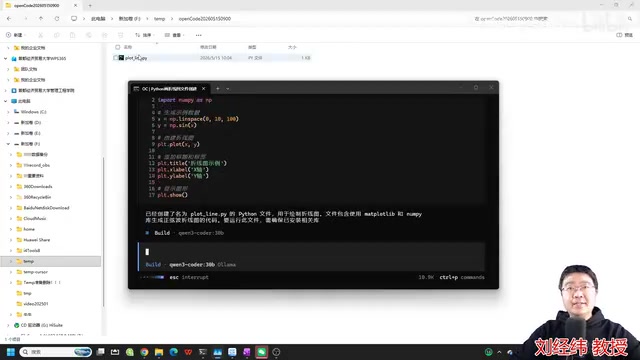Viewport: 640px width, 360px height.
Task: Go up one folder level
Action: tap(41, 19)
